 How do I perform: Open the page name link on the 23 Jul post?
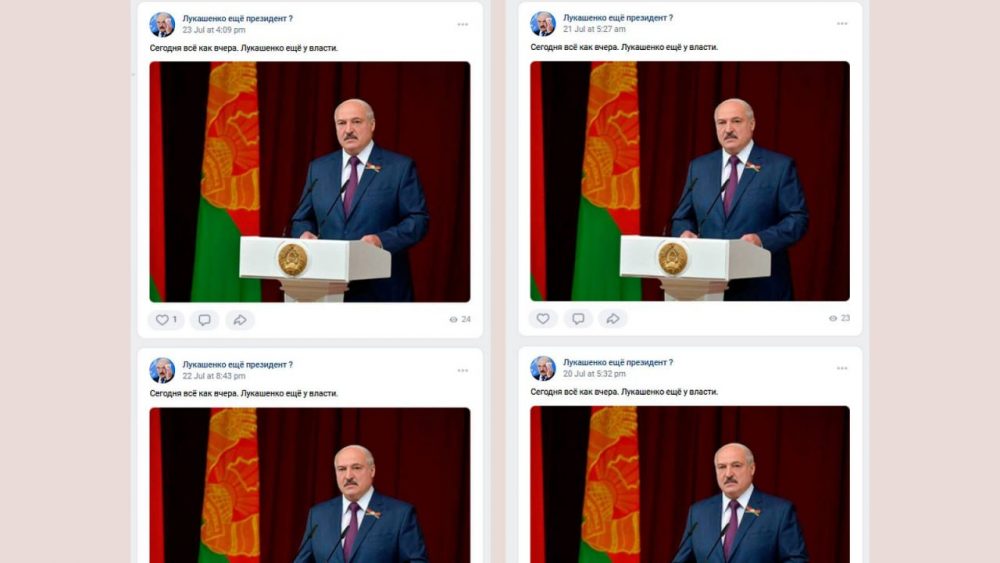pos(237,18)
